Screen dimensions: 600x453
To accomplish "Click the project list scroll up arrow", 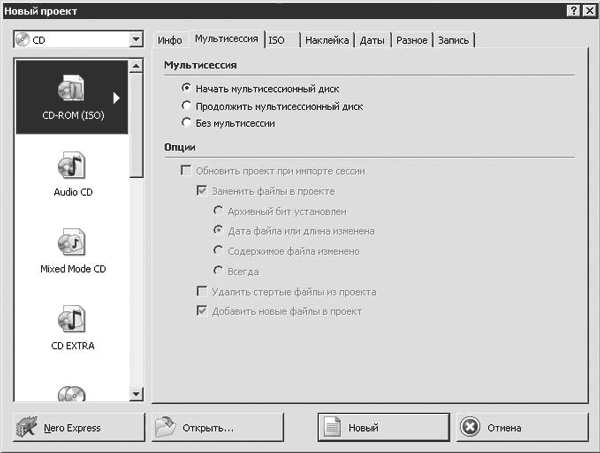I will [136, 67].
